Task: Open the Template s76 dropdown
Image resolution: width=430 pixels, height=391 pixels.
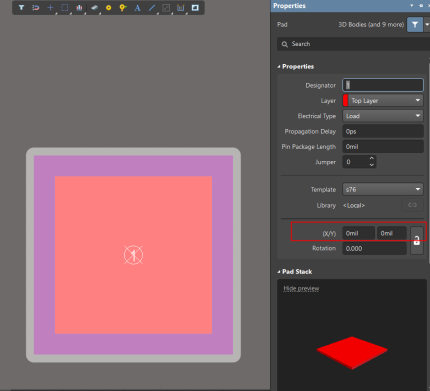Action: pos(383,189)
